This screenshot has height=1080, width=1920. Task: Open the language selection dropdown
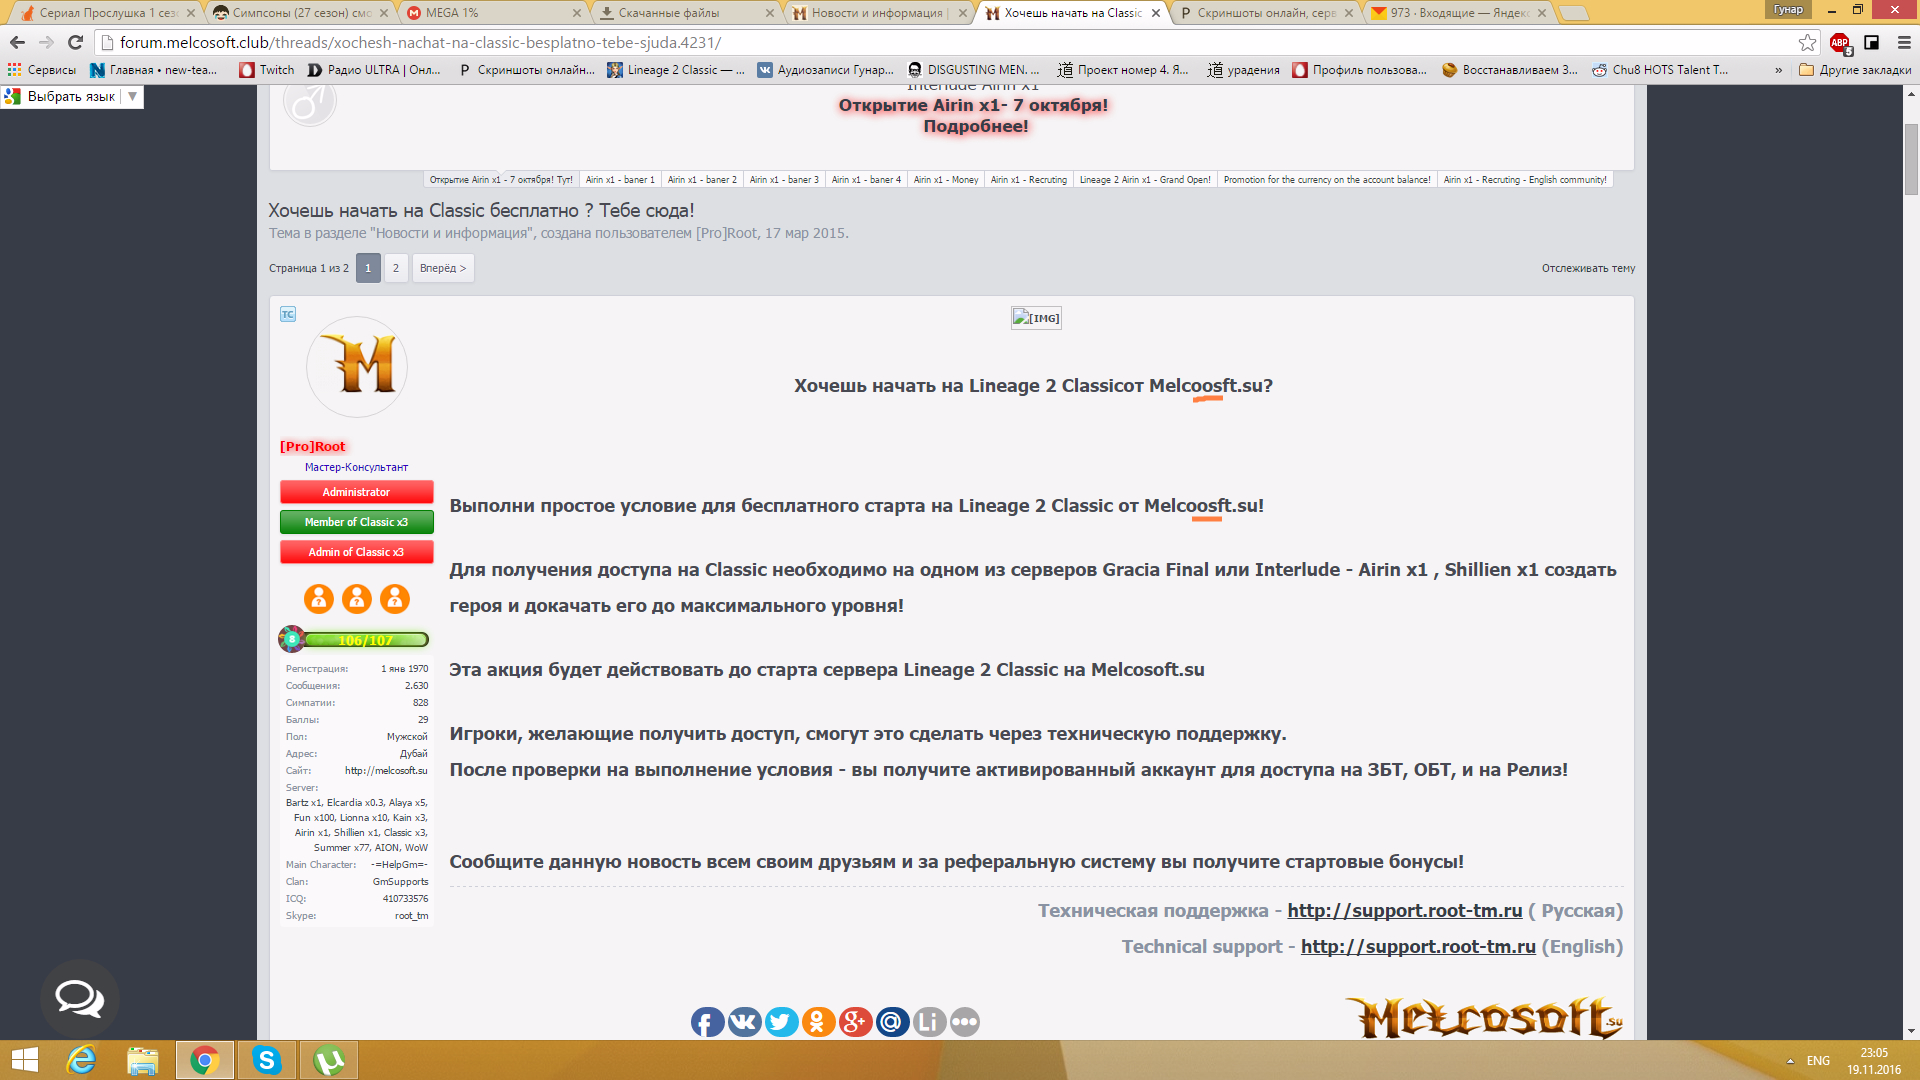coord(131,97)
